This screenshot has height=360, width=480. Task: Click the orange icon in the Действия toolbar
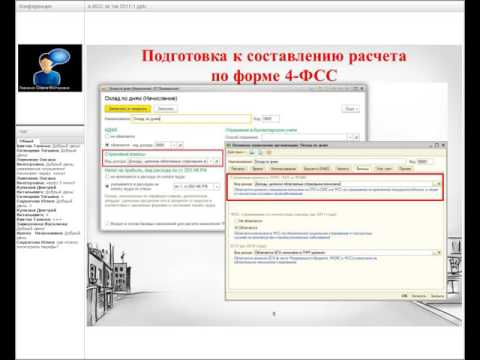pyautogui.click(x=269, y=152)
